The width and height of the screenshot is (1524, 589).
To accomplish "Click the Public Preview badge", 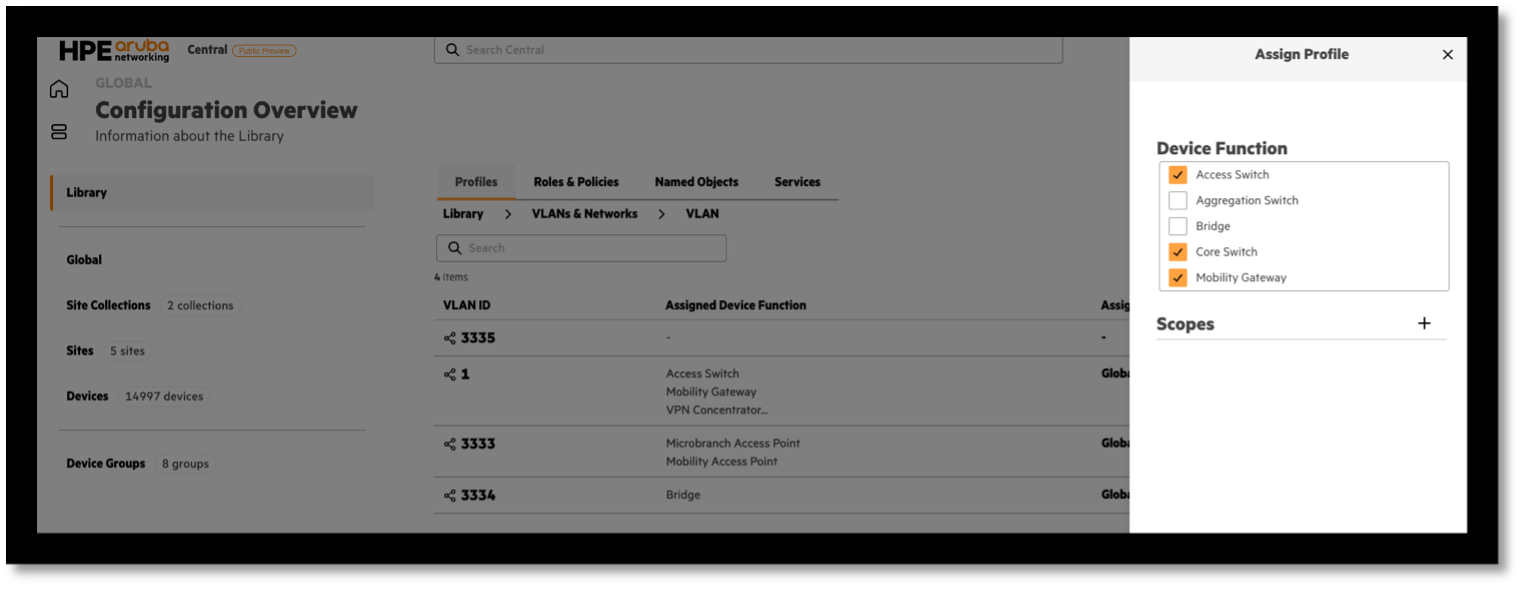I will pos(264,51).
